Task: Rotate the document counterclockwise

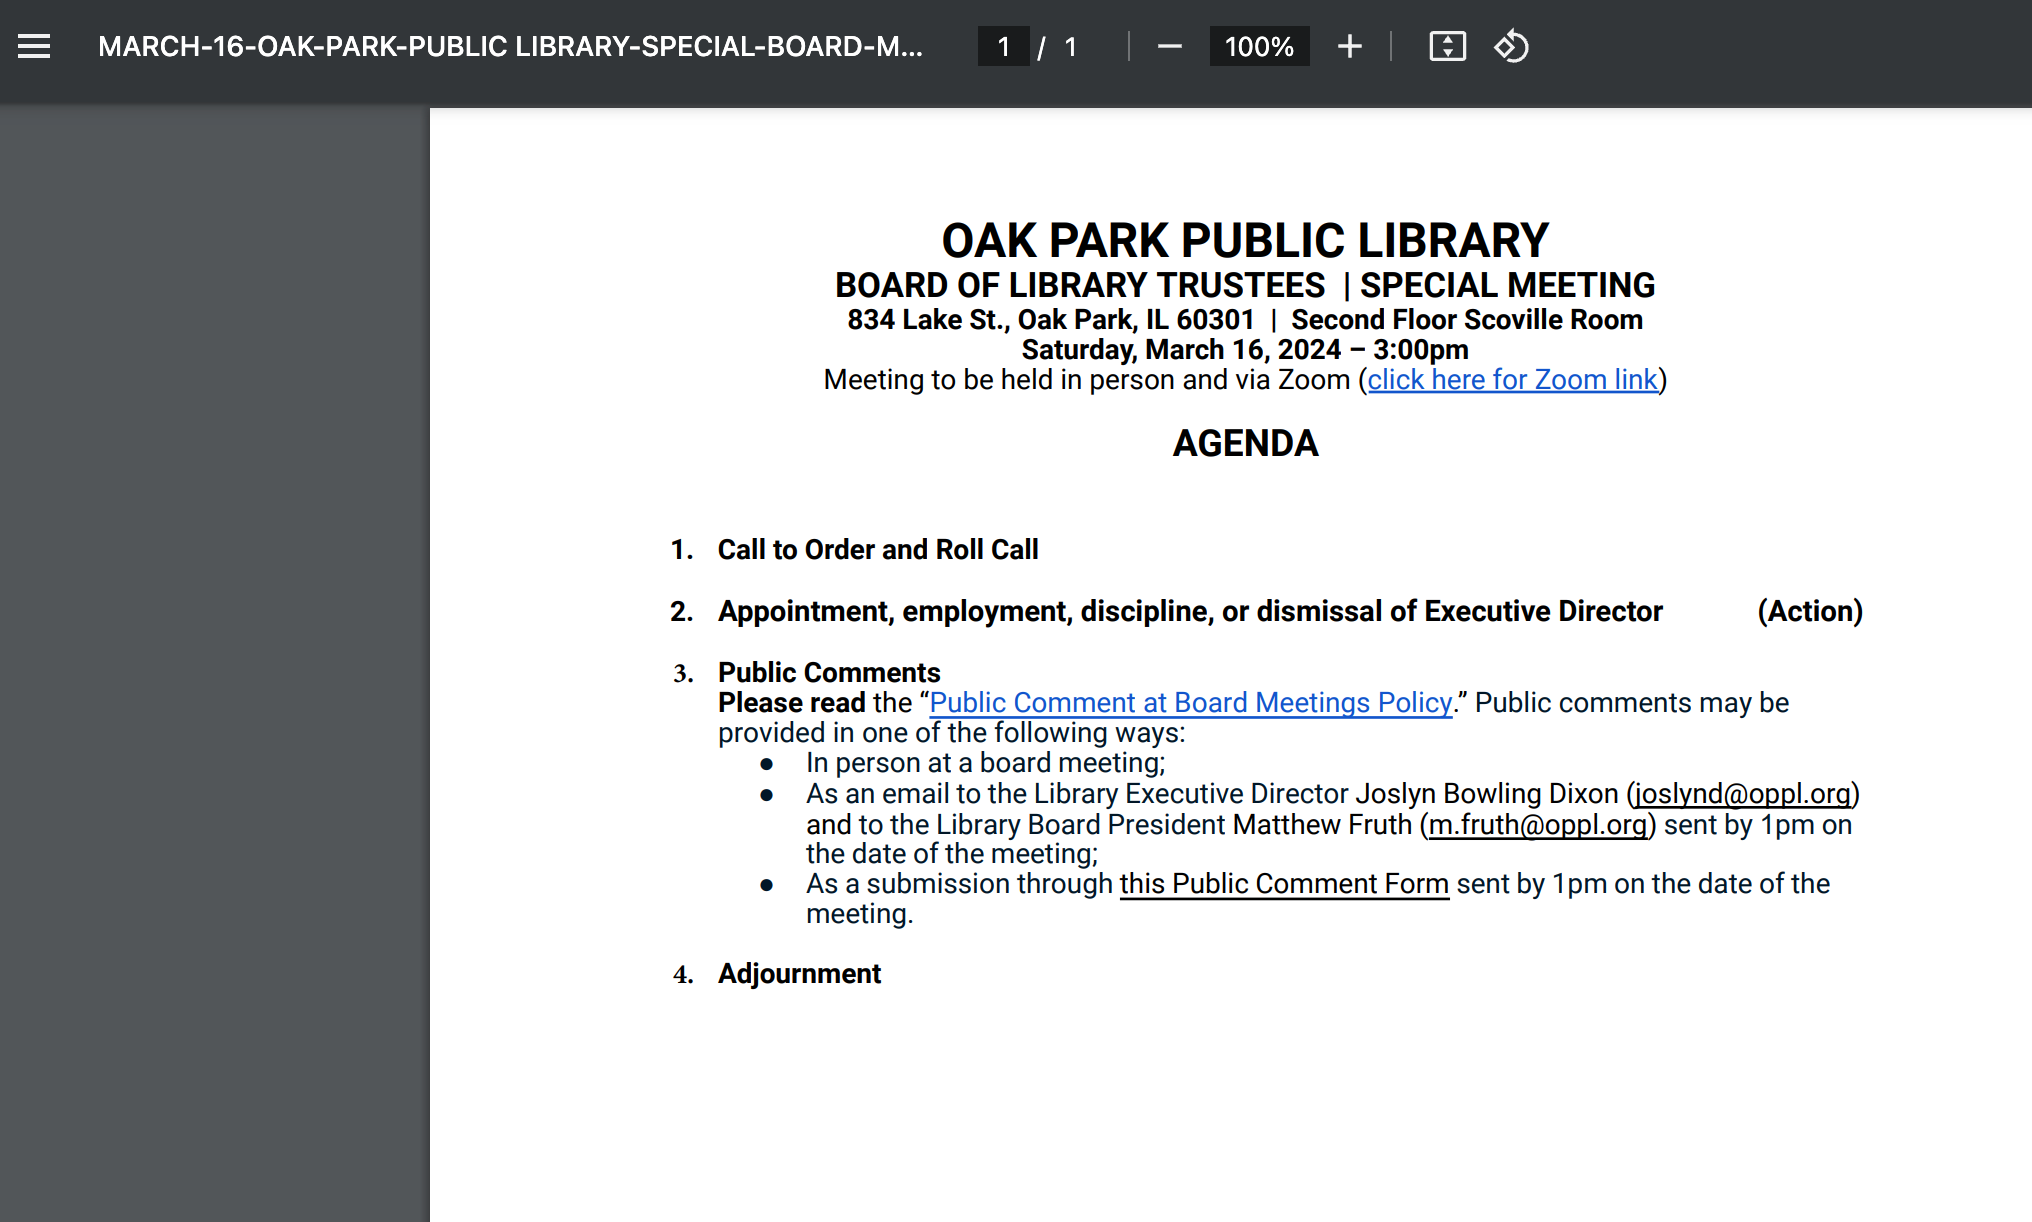Action: pyautogui.click(x=1510, y=46)
